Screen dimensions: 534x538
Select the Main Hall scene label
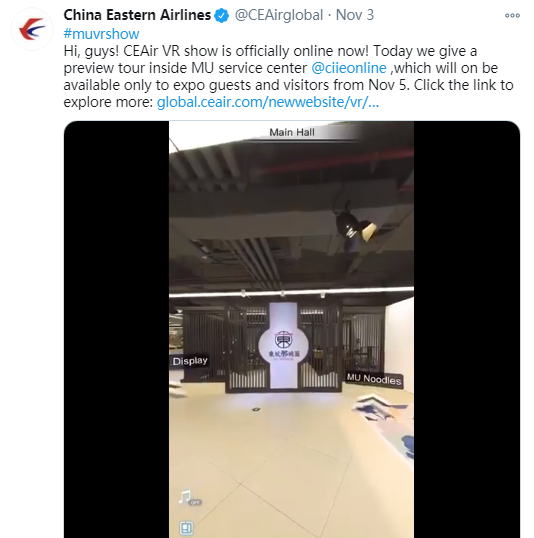[x=292, y=132]
